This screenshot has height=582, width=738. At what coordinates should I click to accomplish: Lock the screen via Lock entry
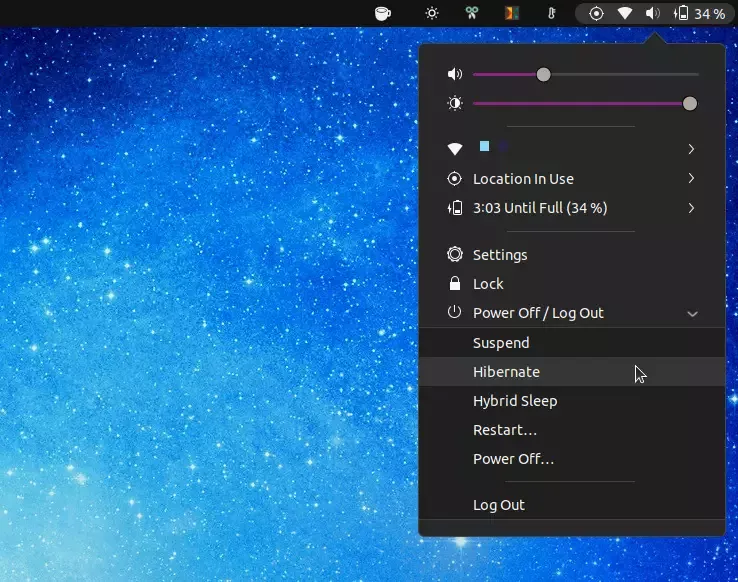[571, 284]
